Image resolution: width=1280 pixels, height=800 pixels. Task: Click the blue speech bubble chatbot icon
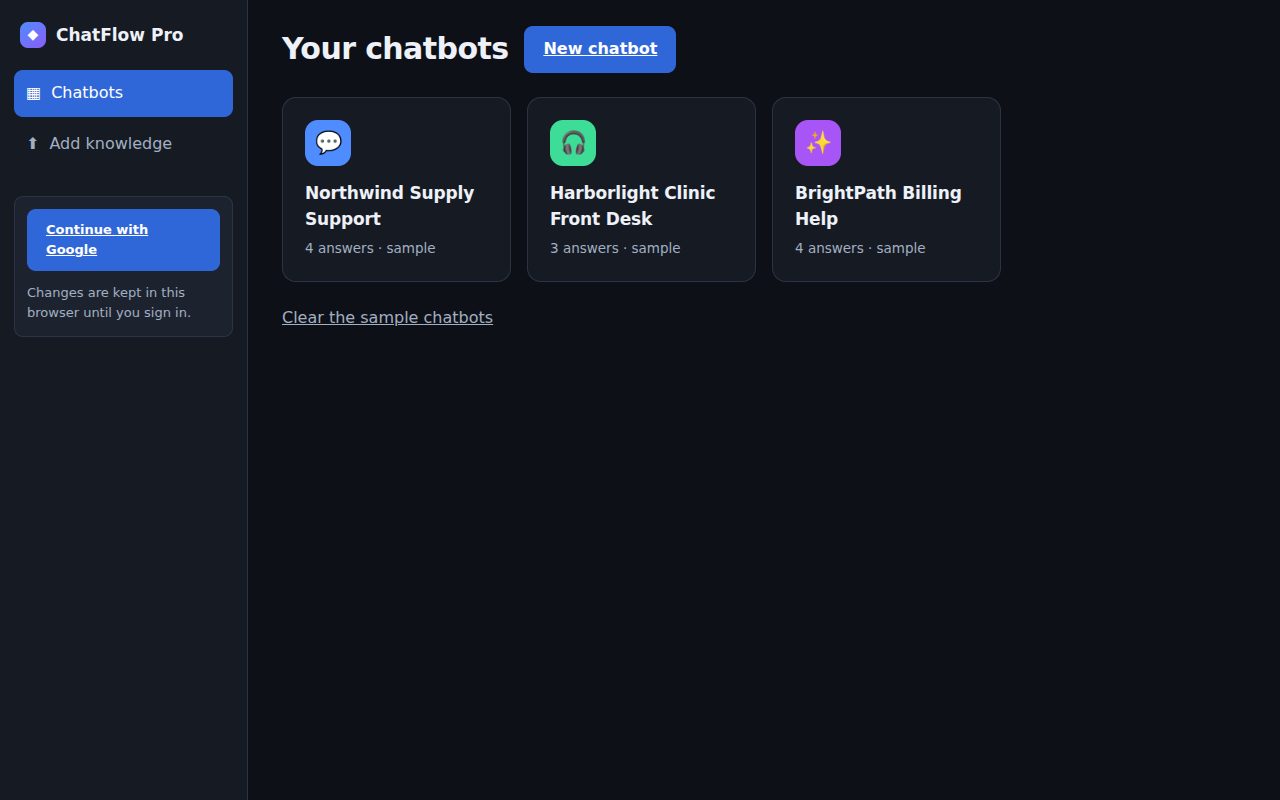pos(328,143)
